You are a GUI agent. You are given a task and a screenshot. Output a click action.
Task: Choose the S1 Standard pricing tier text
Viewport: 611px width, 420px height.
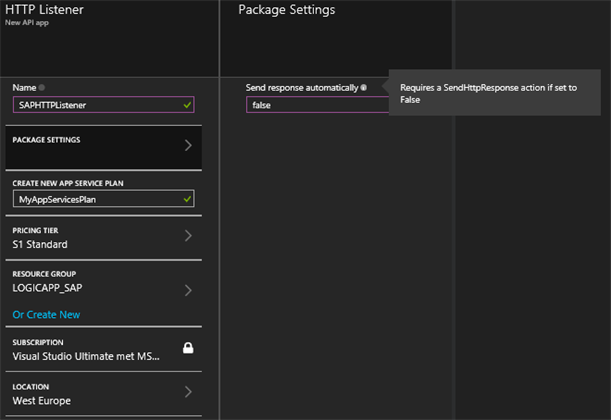[x=40, y=244]
